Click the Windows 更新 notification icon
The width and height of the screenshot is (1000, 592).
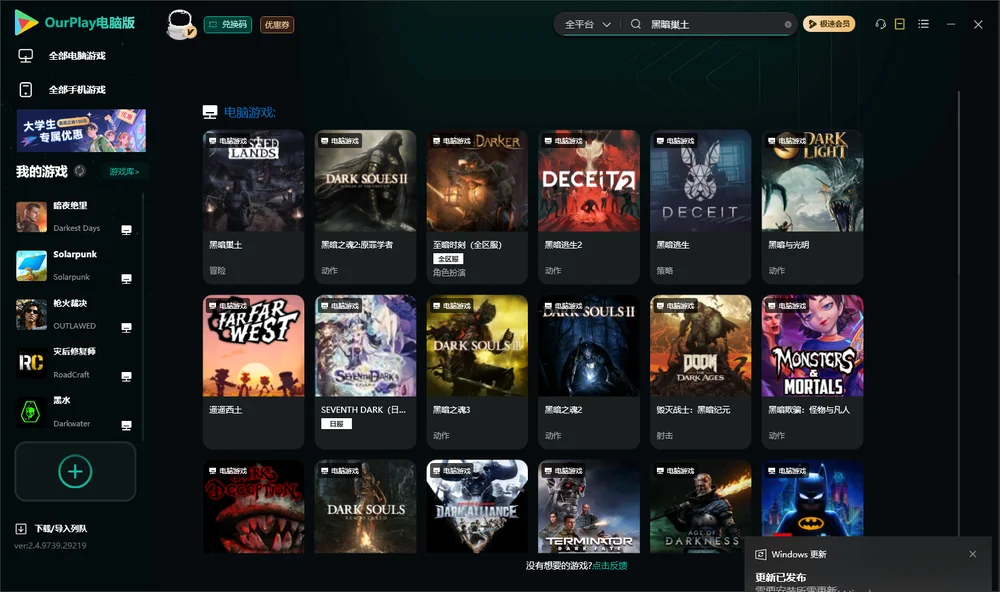[760, 554]
